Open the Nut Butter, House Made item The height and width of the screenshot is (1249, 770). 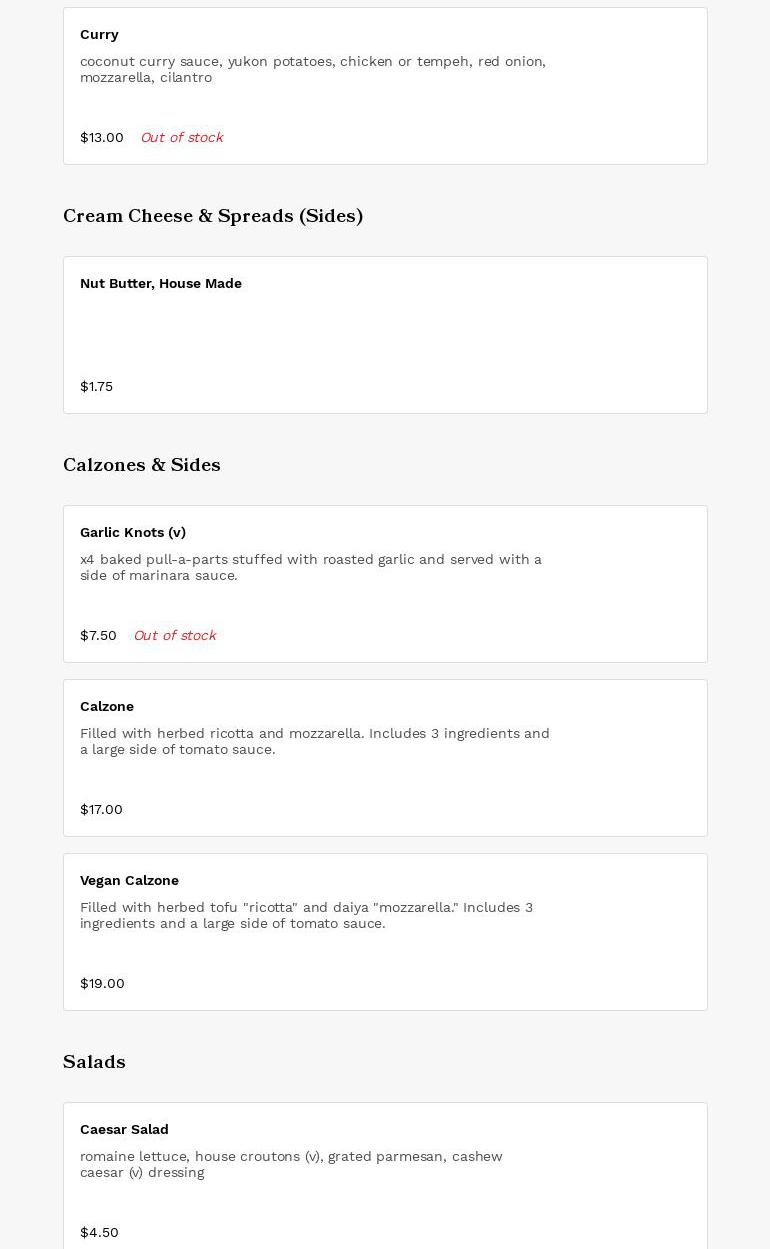click(x=161, y=284)
